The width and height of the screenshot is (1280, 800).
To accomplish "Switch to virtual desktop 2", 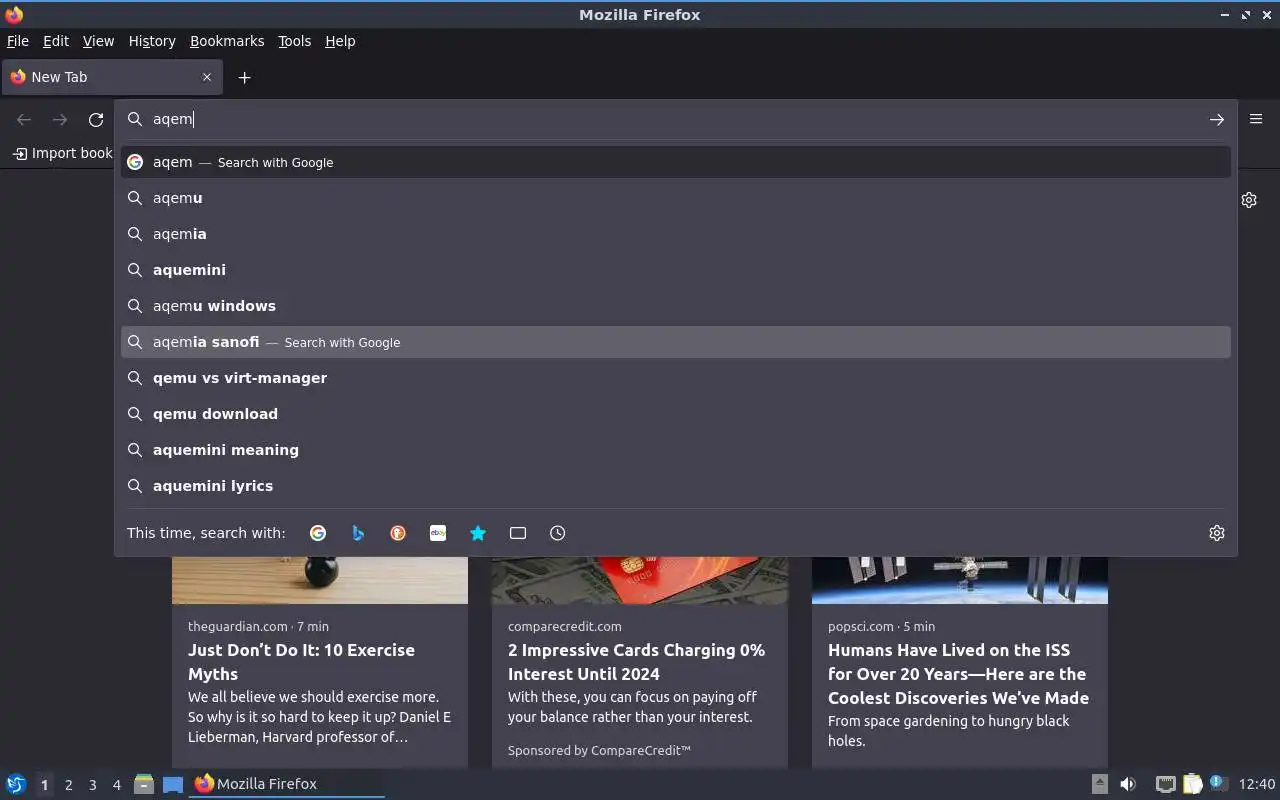I will [x=68, y=785].
